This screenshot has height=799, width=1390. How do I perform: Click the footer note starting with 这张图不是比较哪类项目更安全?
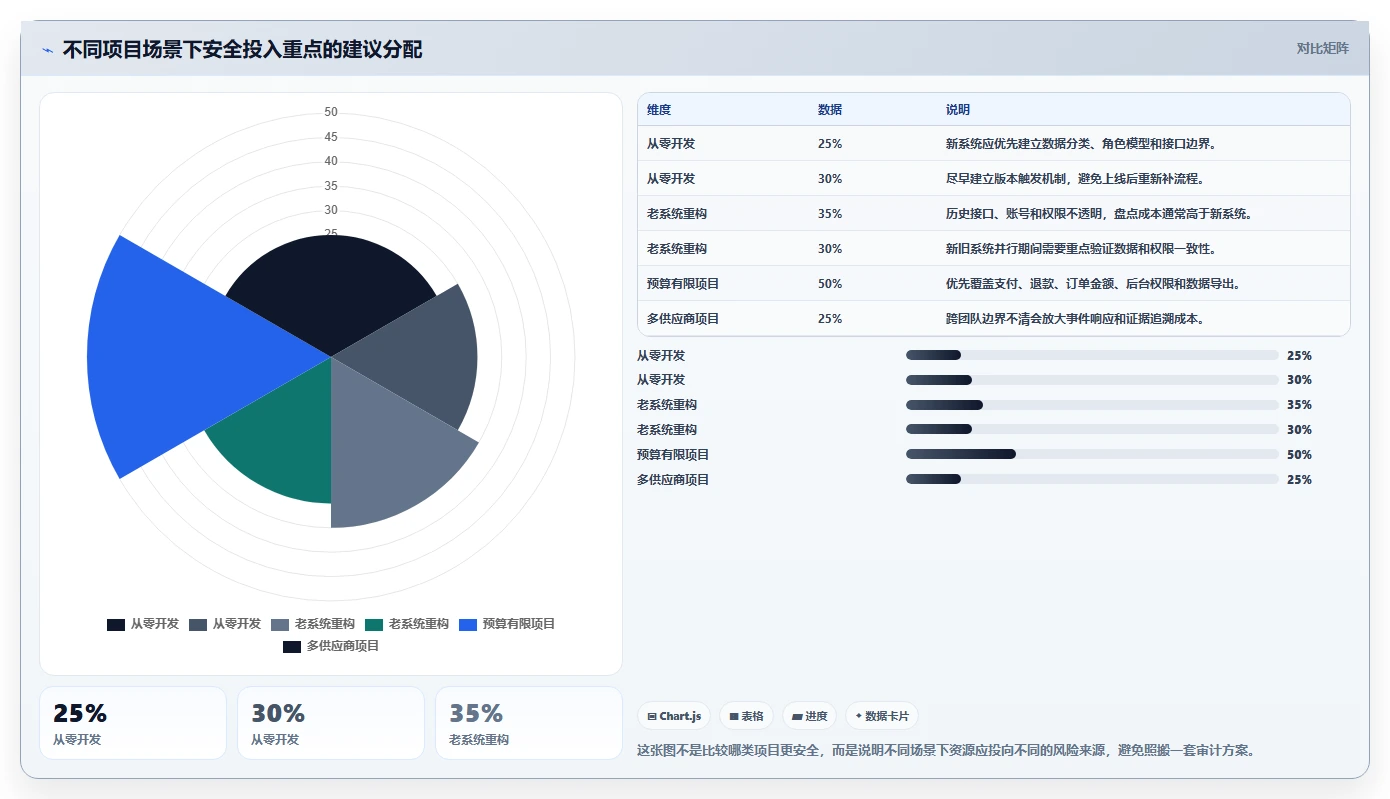(945, 750)
